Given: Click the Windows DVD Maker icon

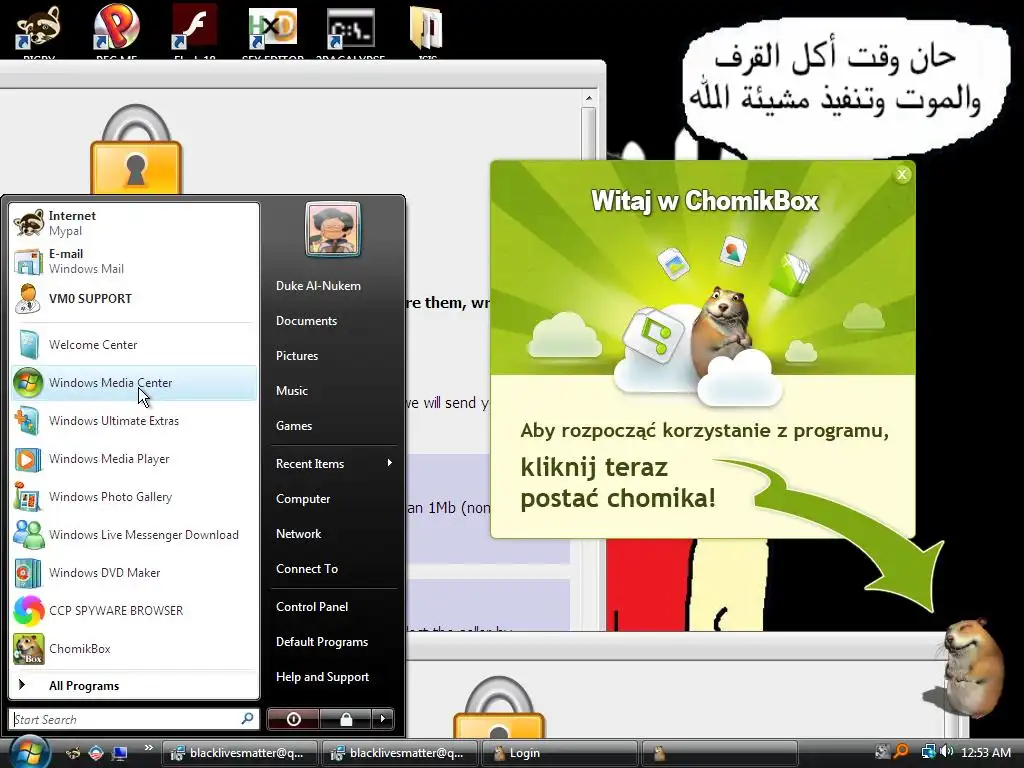Looking at the screenshot, I should 27,573.
